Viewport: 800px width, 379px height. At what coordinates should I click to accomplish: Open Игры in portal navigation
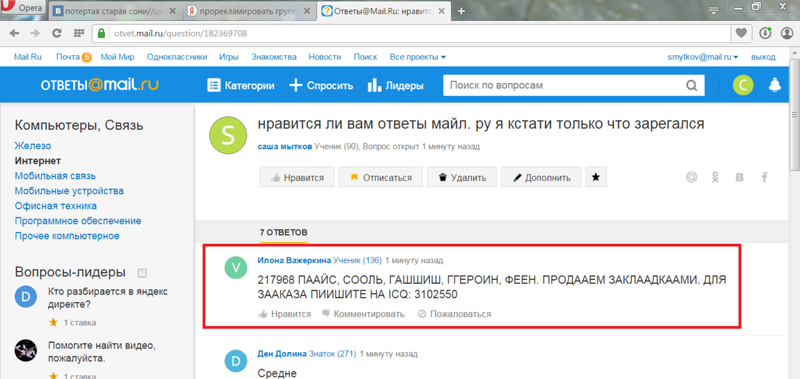coord(229,57)
